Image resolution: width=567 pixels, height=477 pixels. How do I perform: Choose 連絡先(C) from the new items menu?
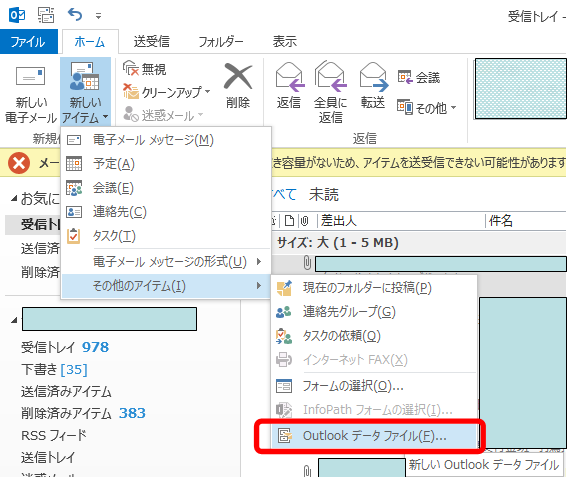click(166, 212)
